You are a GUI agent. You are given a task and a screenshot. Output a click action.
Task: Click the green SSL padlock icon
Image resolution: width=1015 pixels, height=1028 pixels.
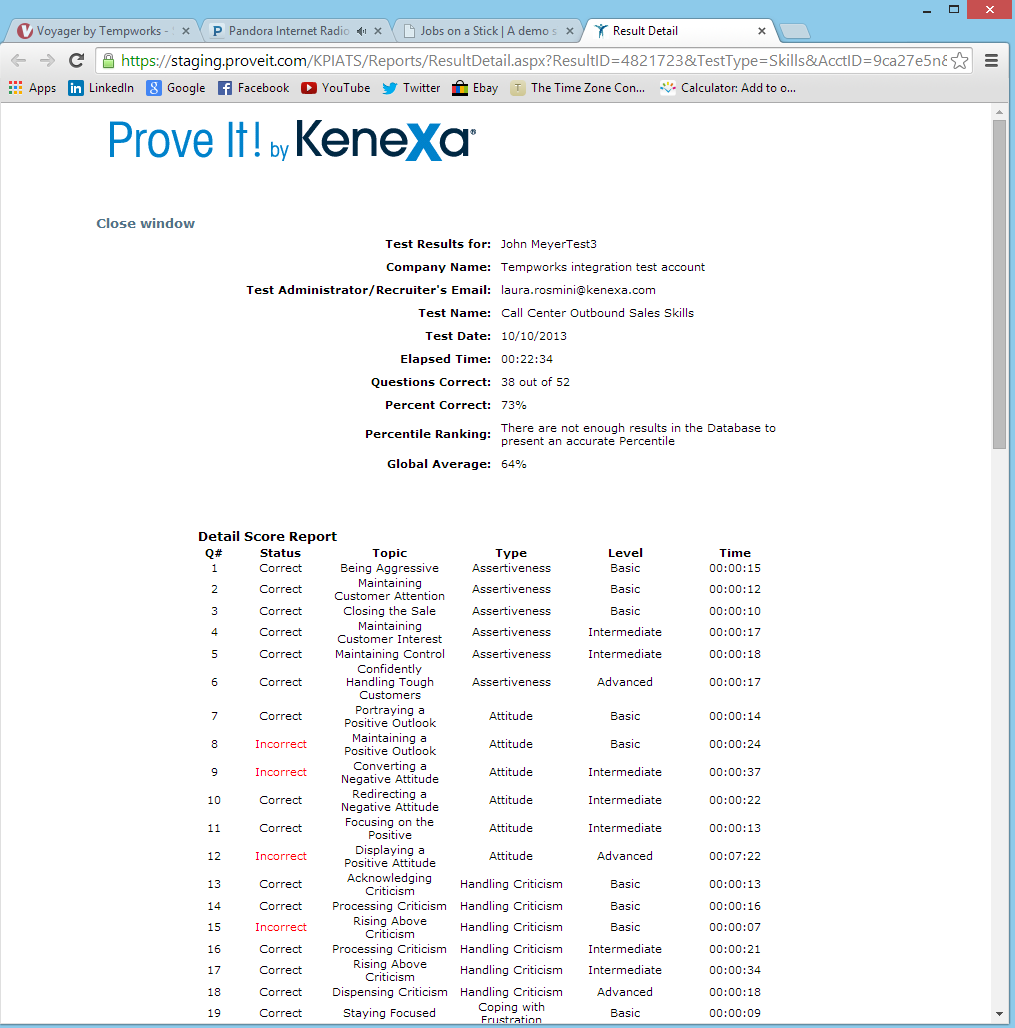click(109, 61)
